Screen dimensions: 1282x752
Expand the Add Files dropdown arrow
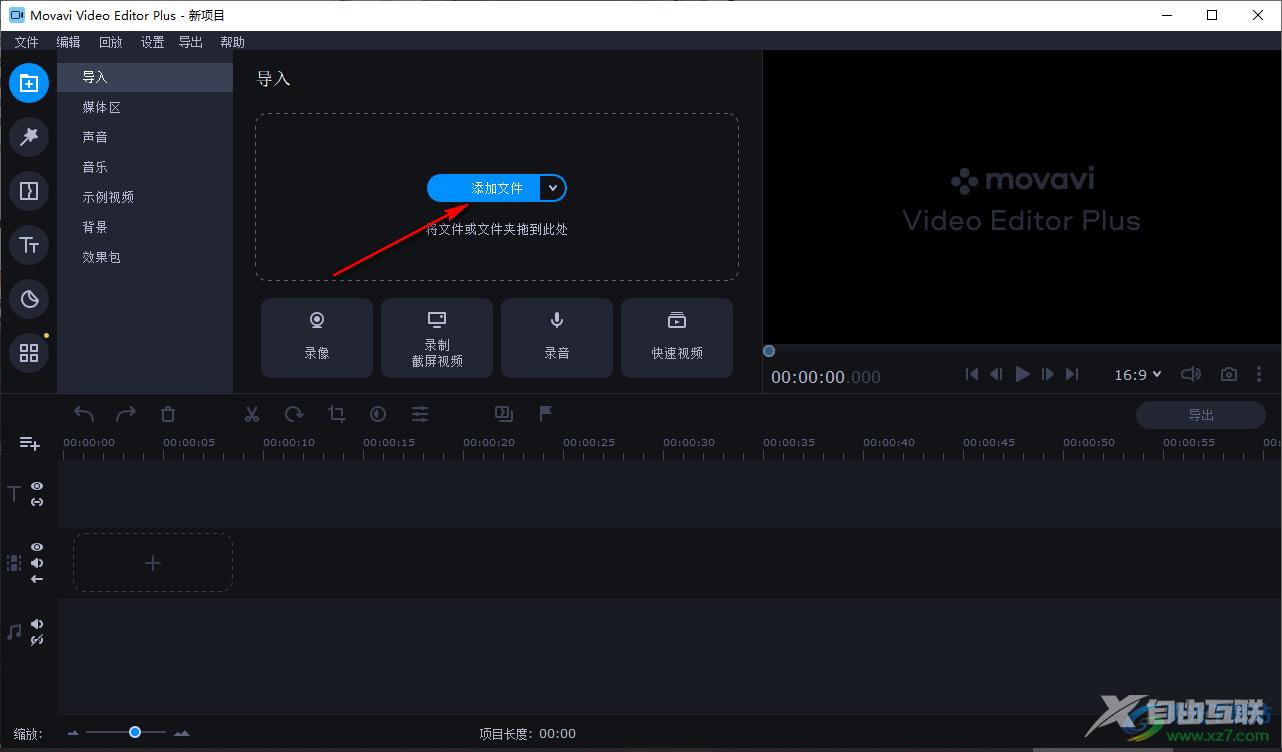553,188
